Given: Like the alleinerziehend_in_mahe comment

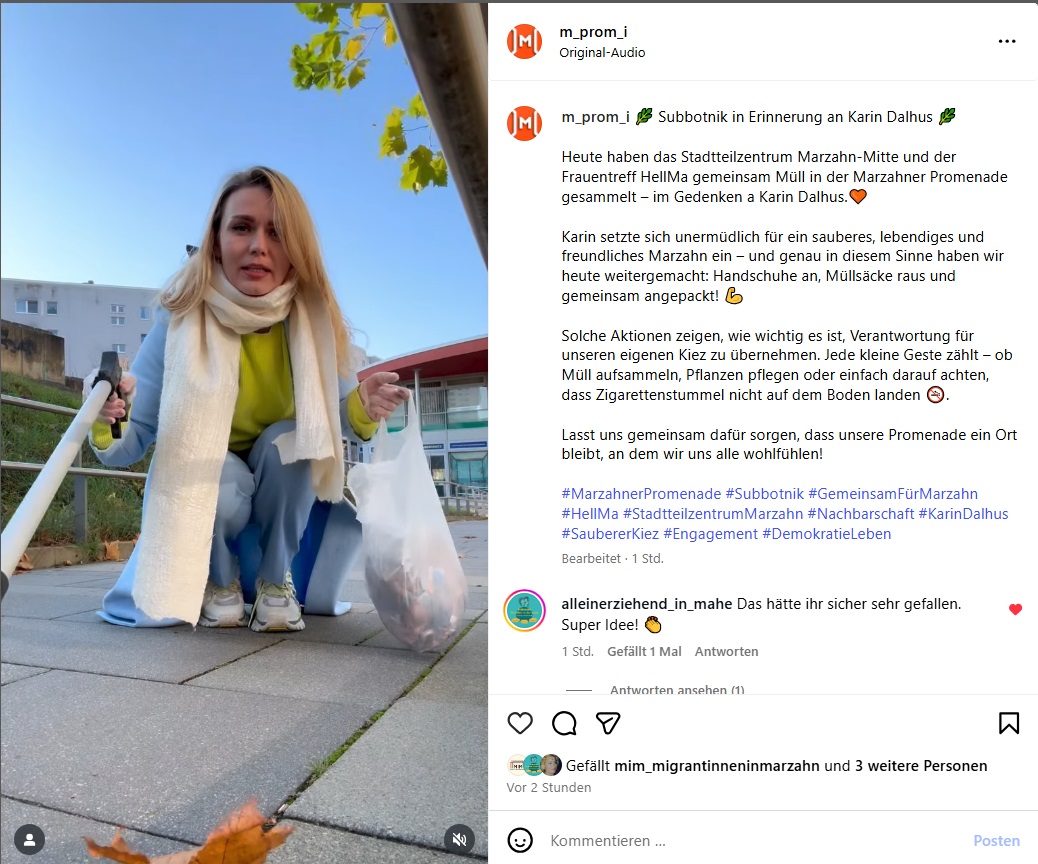Looking at the screenshot, I should coord(1015,609).
